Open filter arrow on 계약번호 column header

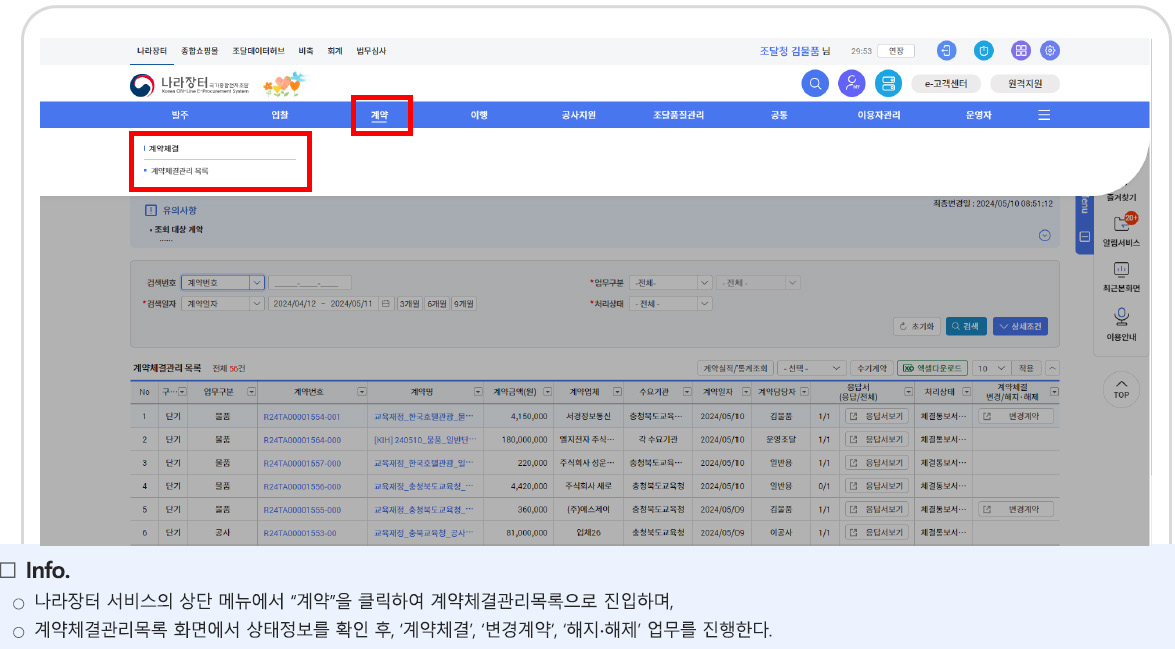[362, 392]
